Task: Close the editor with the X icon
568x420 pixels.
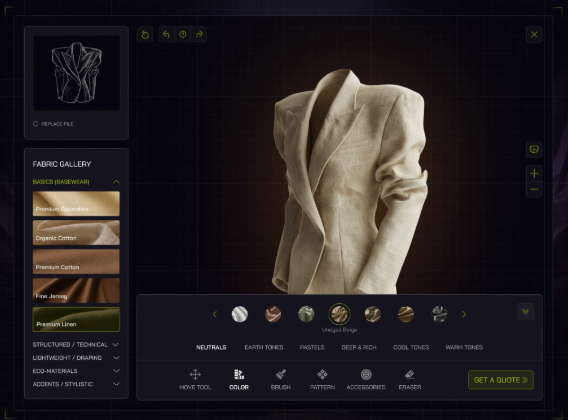Action: [x=534, y=35]
